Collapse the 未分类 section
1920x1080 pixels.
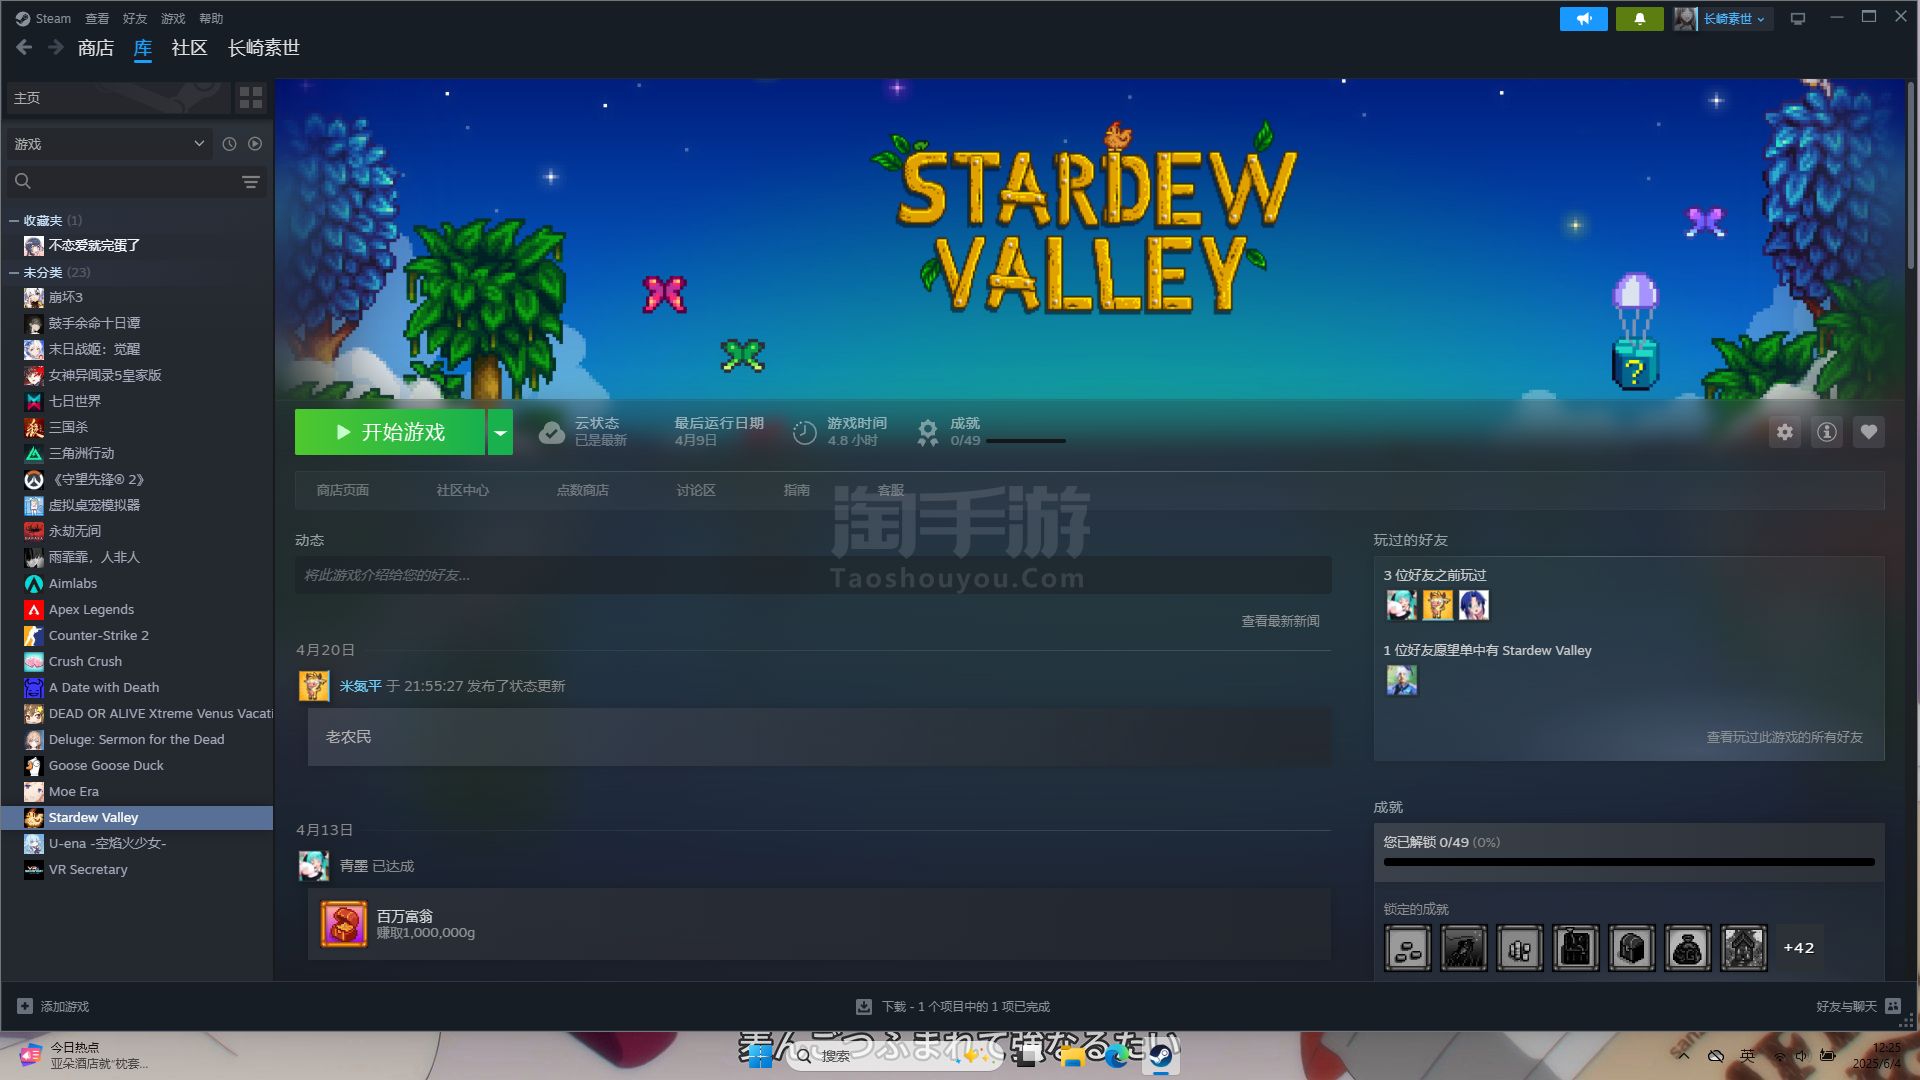tap(14, 272)
